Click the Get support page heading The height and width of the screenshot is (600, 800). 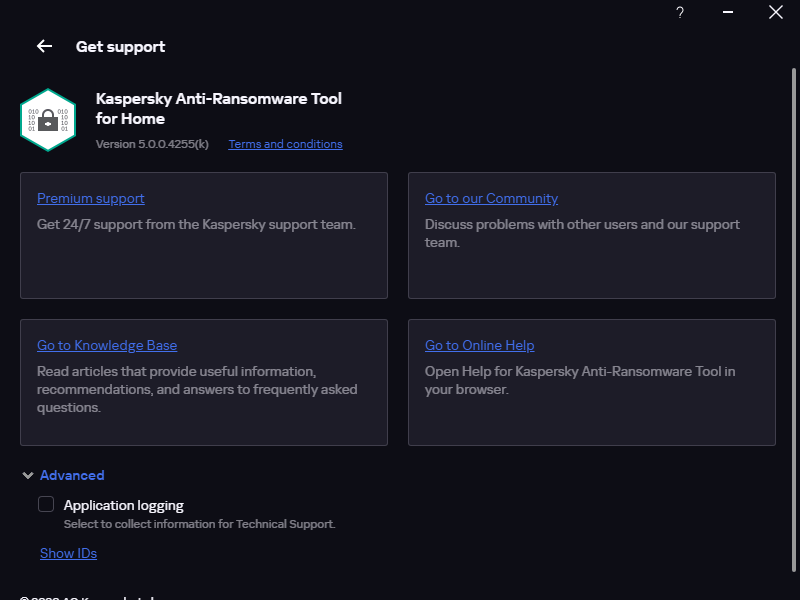point(120,46)
